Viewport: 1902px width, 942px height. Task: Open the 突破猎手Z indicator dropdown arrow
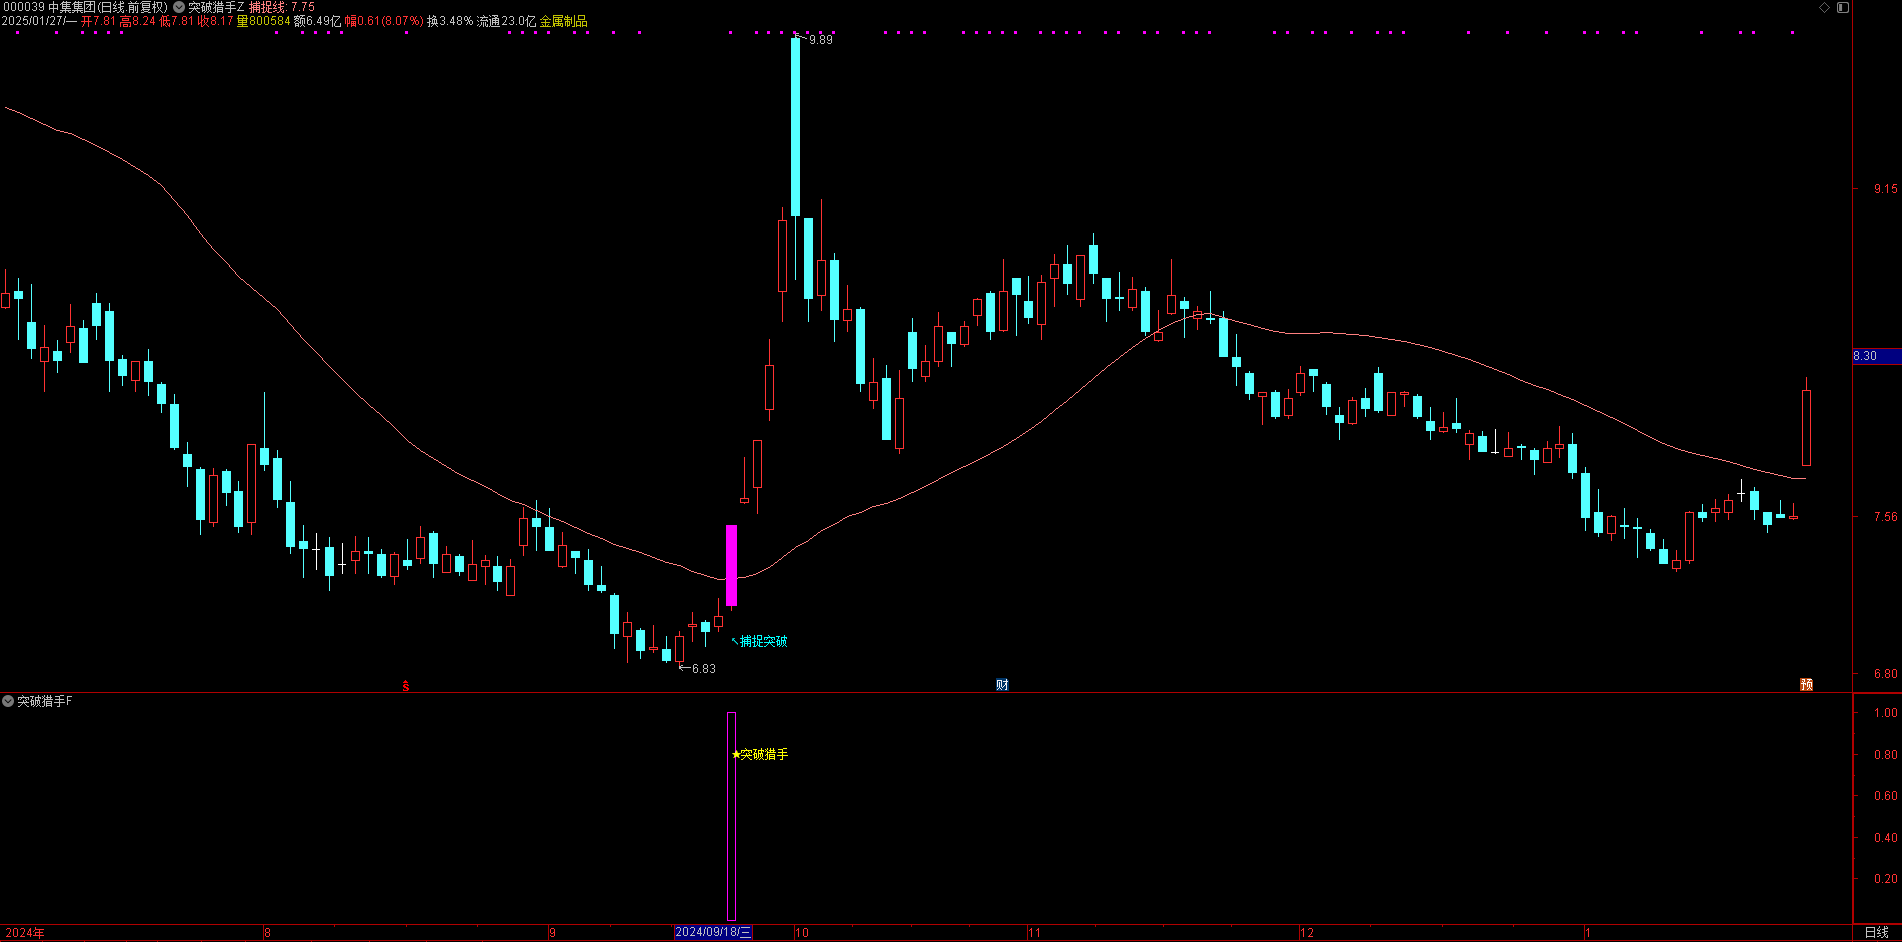pos(179,7)
